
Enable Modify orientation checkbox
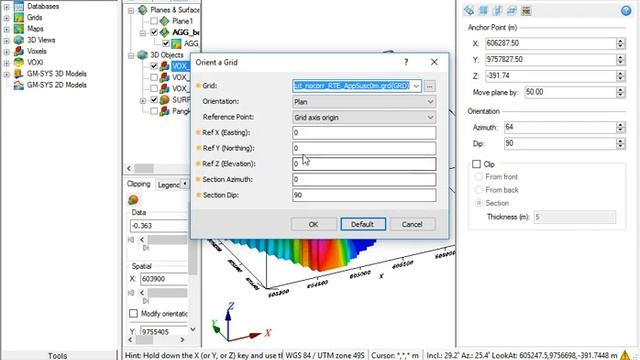click(133, 313)
